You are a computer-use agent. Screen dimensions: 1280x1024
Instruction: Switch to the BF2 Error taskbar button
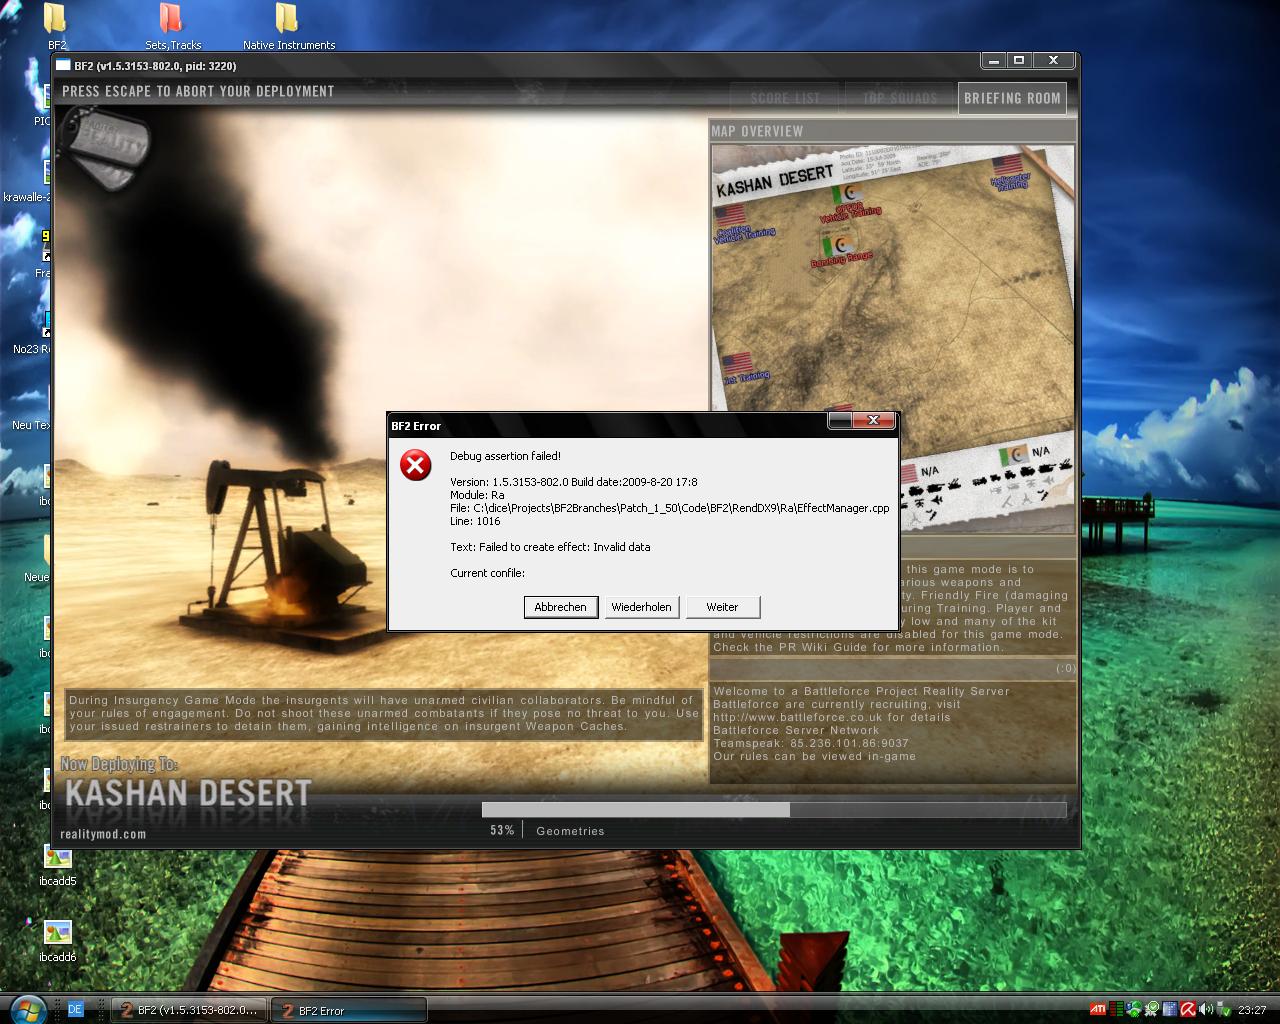tap(350, 1010)
